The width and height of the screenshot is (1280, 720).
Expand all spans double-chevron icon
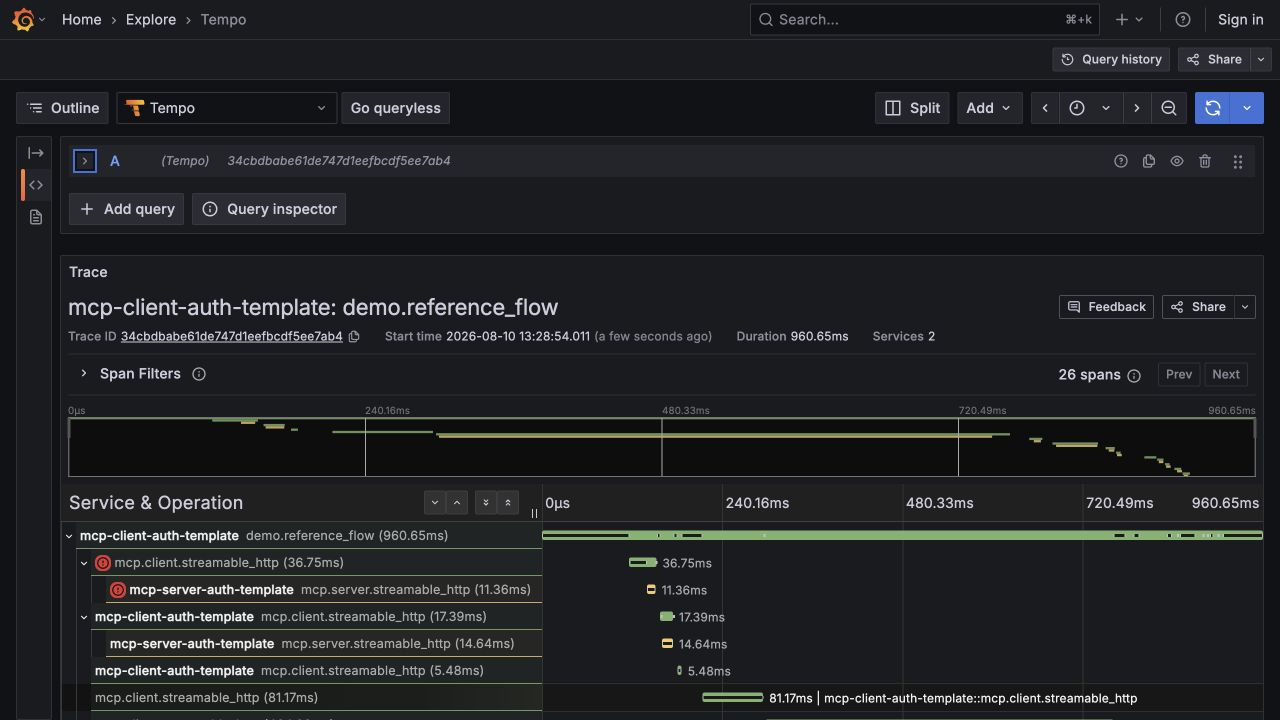click(x=485, y=503)
